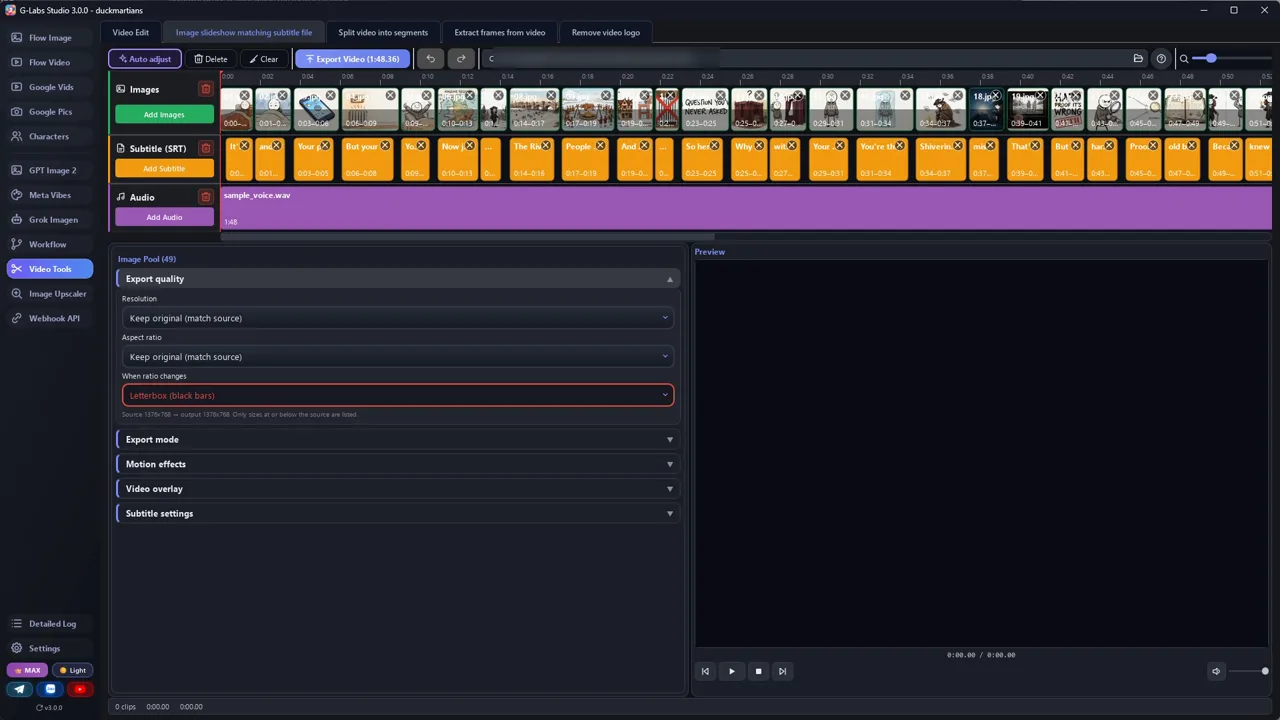Skip to the previous clip in preview
Screen dimensions: 1280x720
point(705,671)
